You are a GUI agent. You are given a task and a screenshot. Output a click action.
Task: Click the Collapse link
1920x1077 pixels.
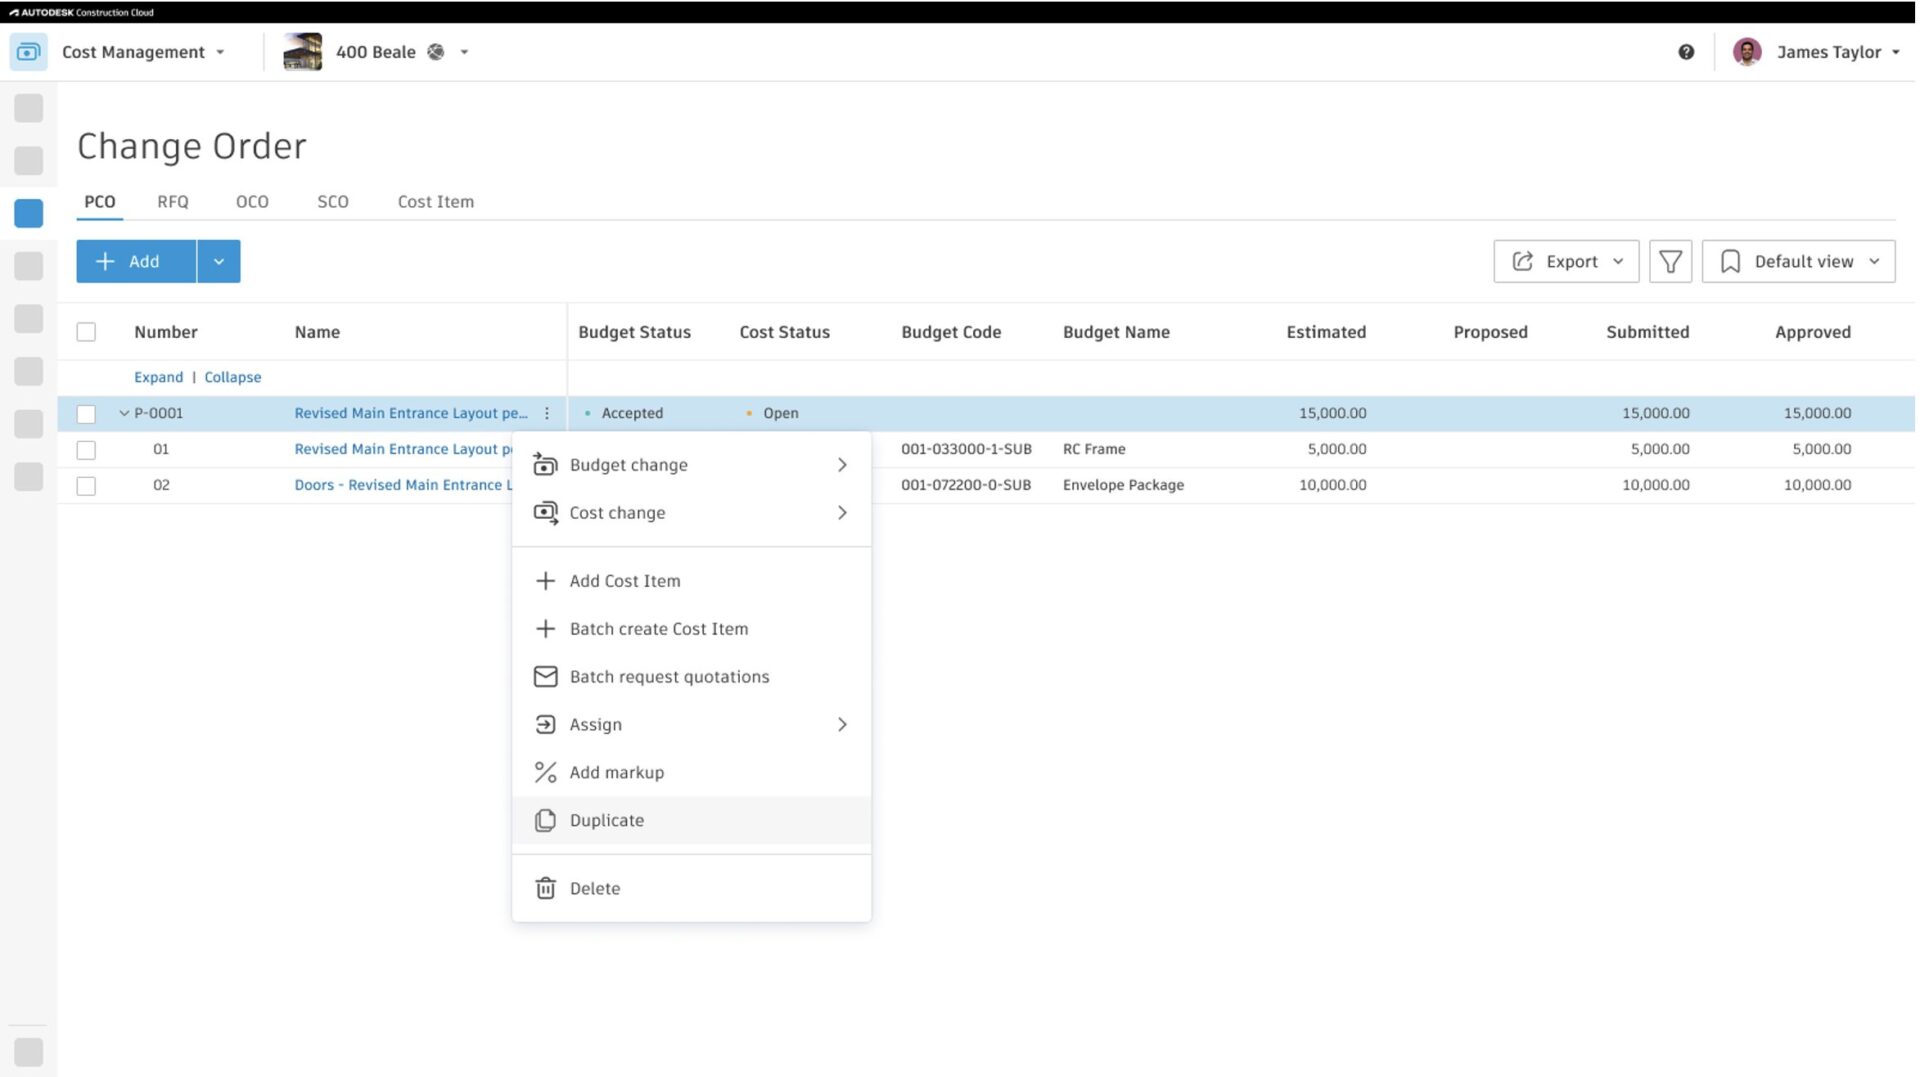[232, 377]
